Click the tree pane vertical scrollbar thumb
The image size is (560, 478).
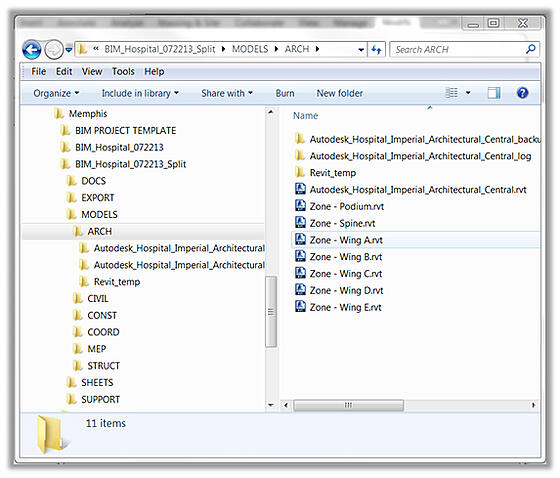(271, 312)
